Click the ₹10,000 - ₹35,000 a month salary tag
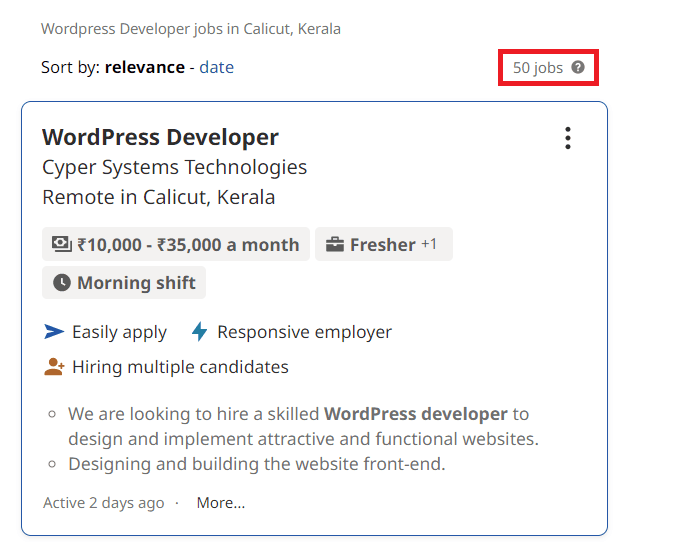The image size is (675, 543). pos(176,244)
